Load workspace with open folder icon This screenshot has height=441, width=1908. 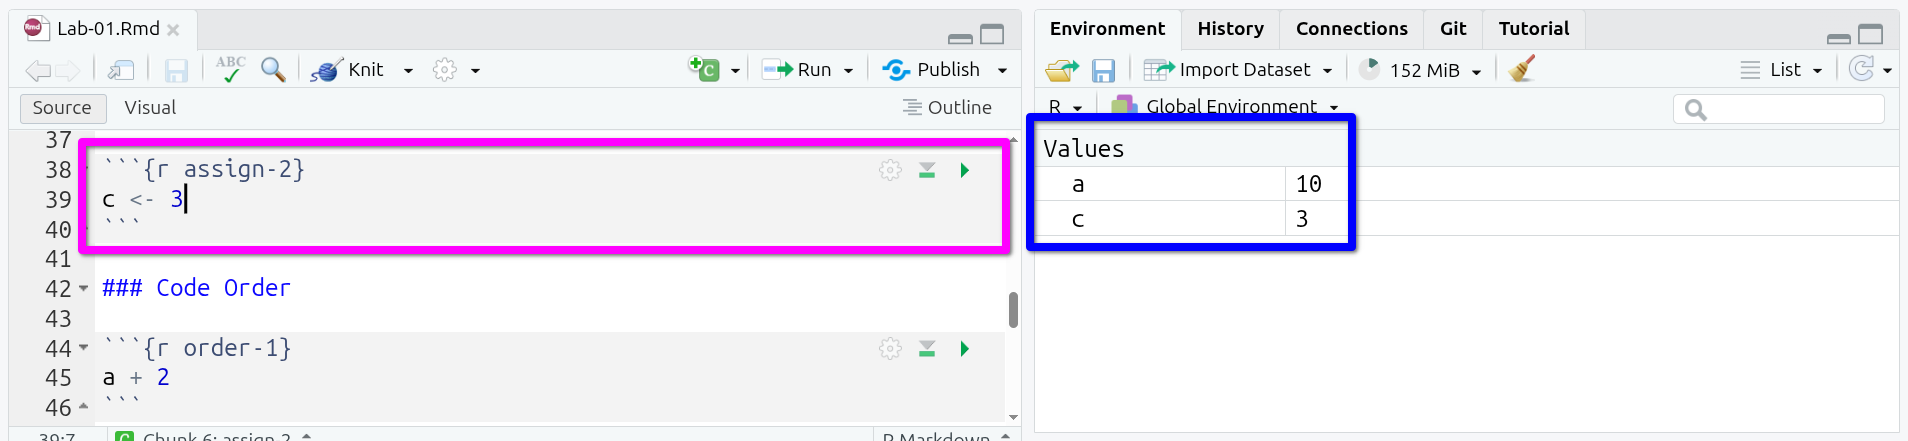pos(1061,70)
